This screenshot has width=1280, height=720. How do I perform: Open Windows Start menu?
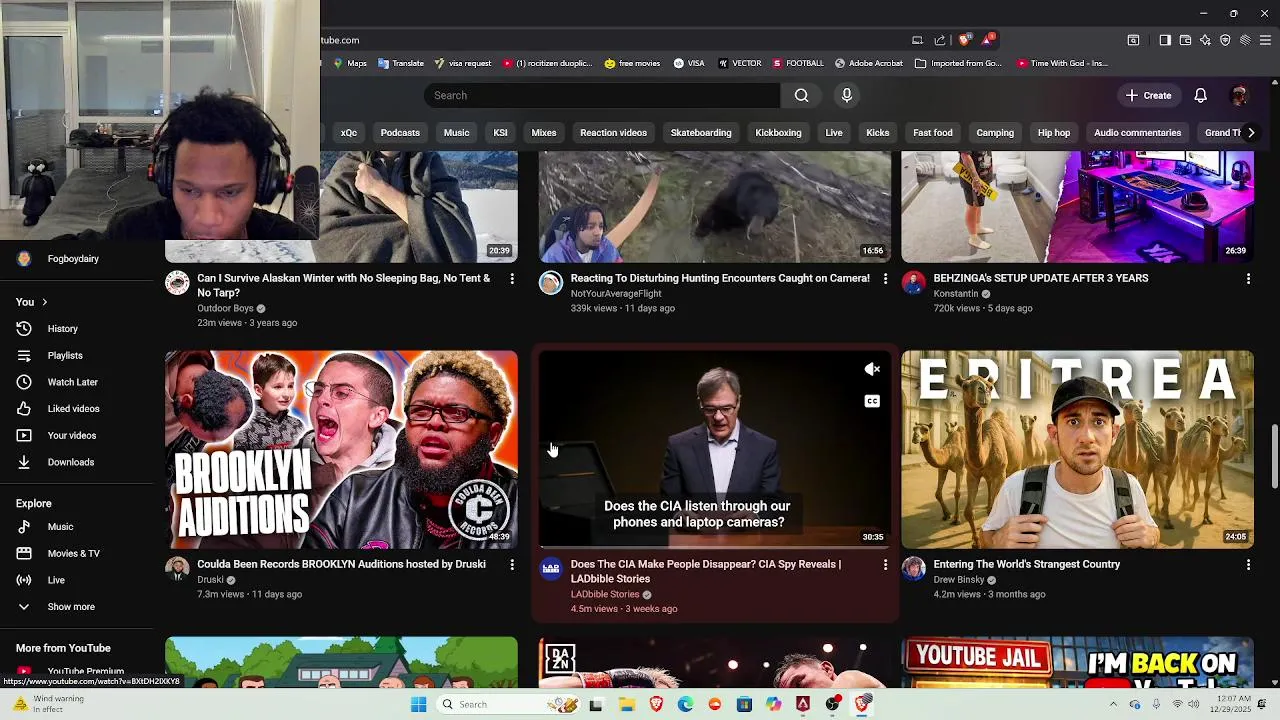pyautogui.click(x=418, y=704)
